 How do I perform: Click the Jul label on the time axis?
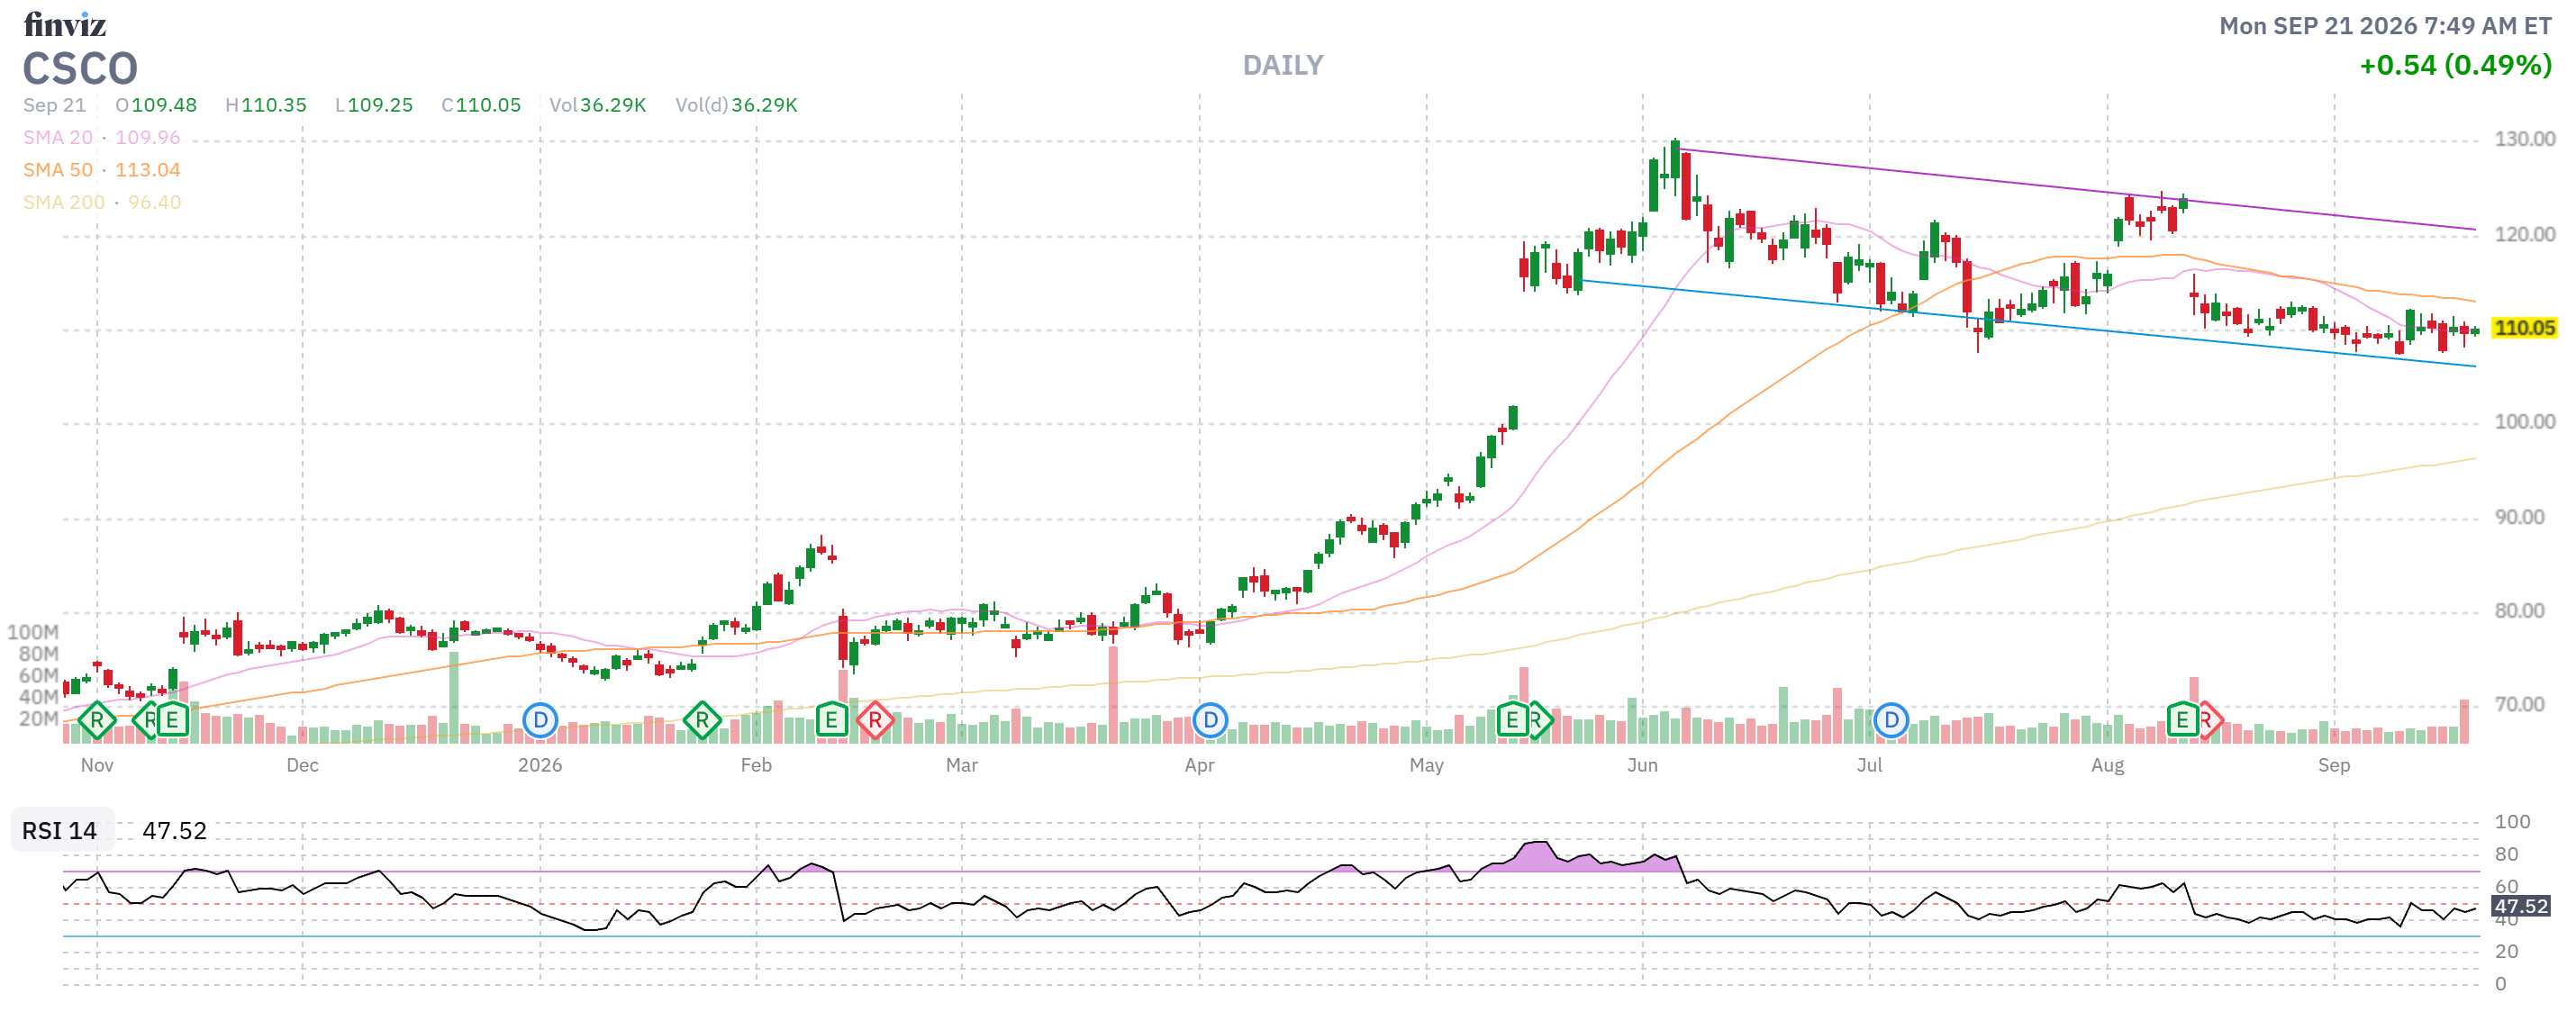pos(1869,765)
